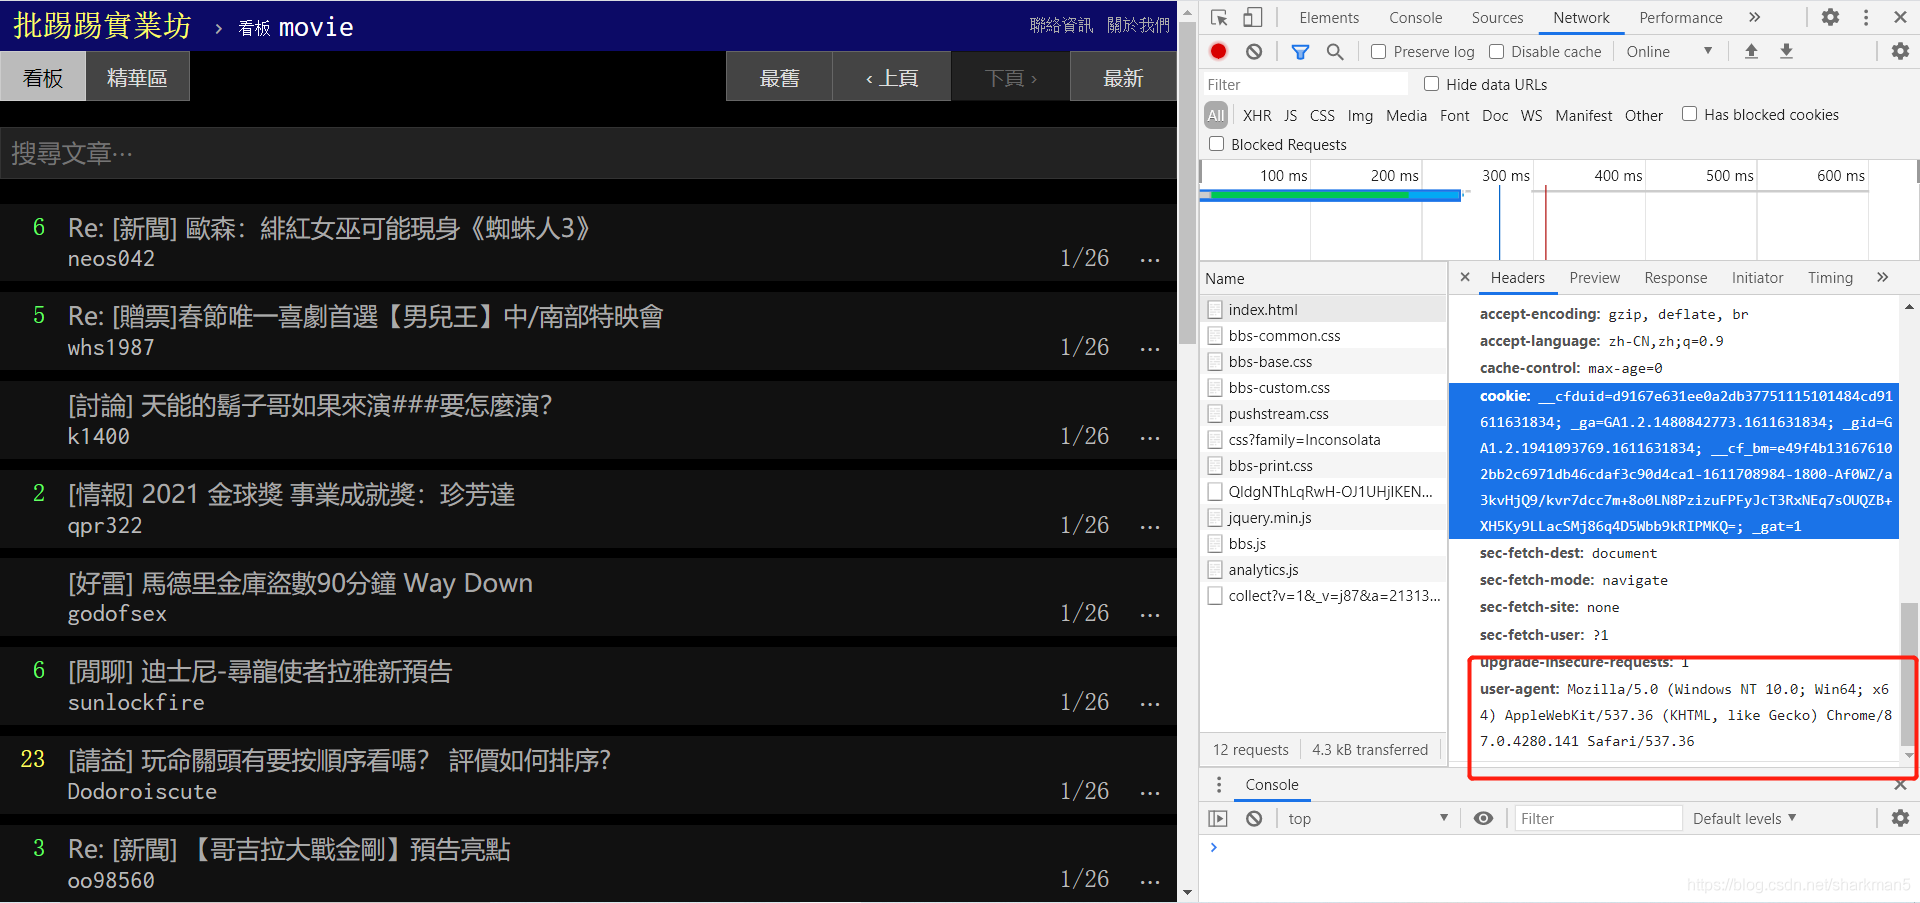Enable the Disable cache checkbox

point(1496,51)
